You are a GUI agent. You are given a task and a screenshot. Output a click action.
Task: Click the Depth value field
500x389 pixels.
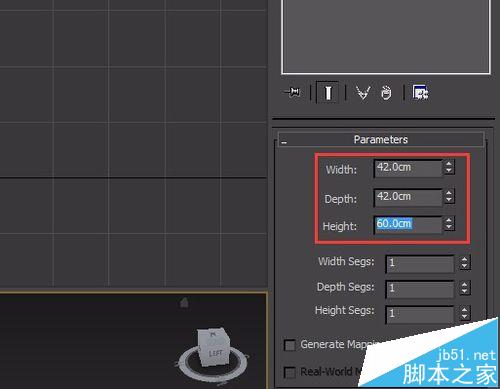[408, 197]
